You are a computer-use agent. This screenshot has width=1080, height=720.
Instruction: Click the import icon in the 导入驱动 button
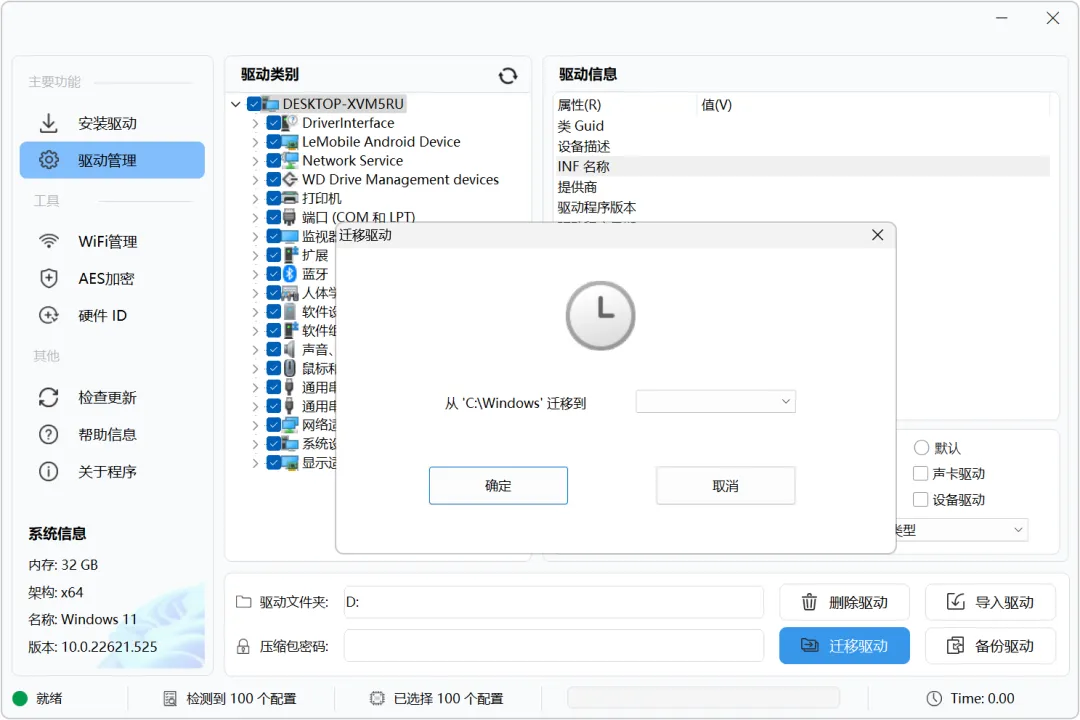[955, 602]
